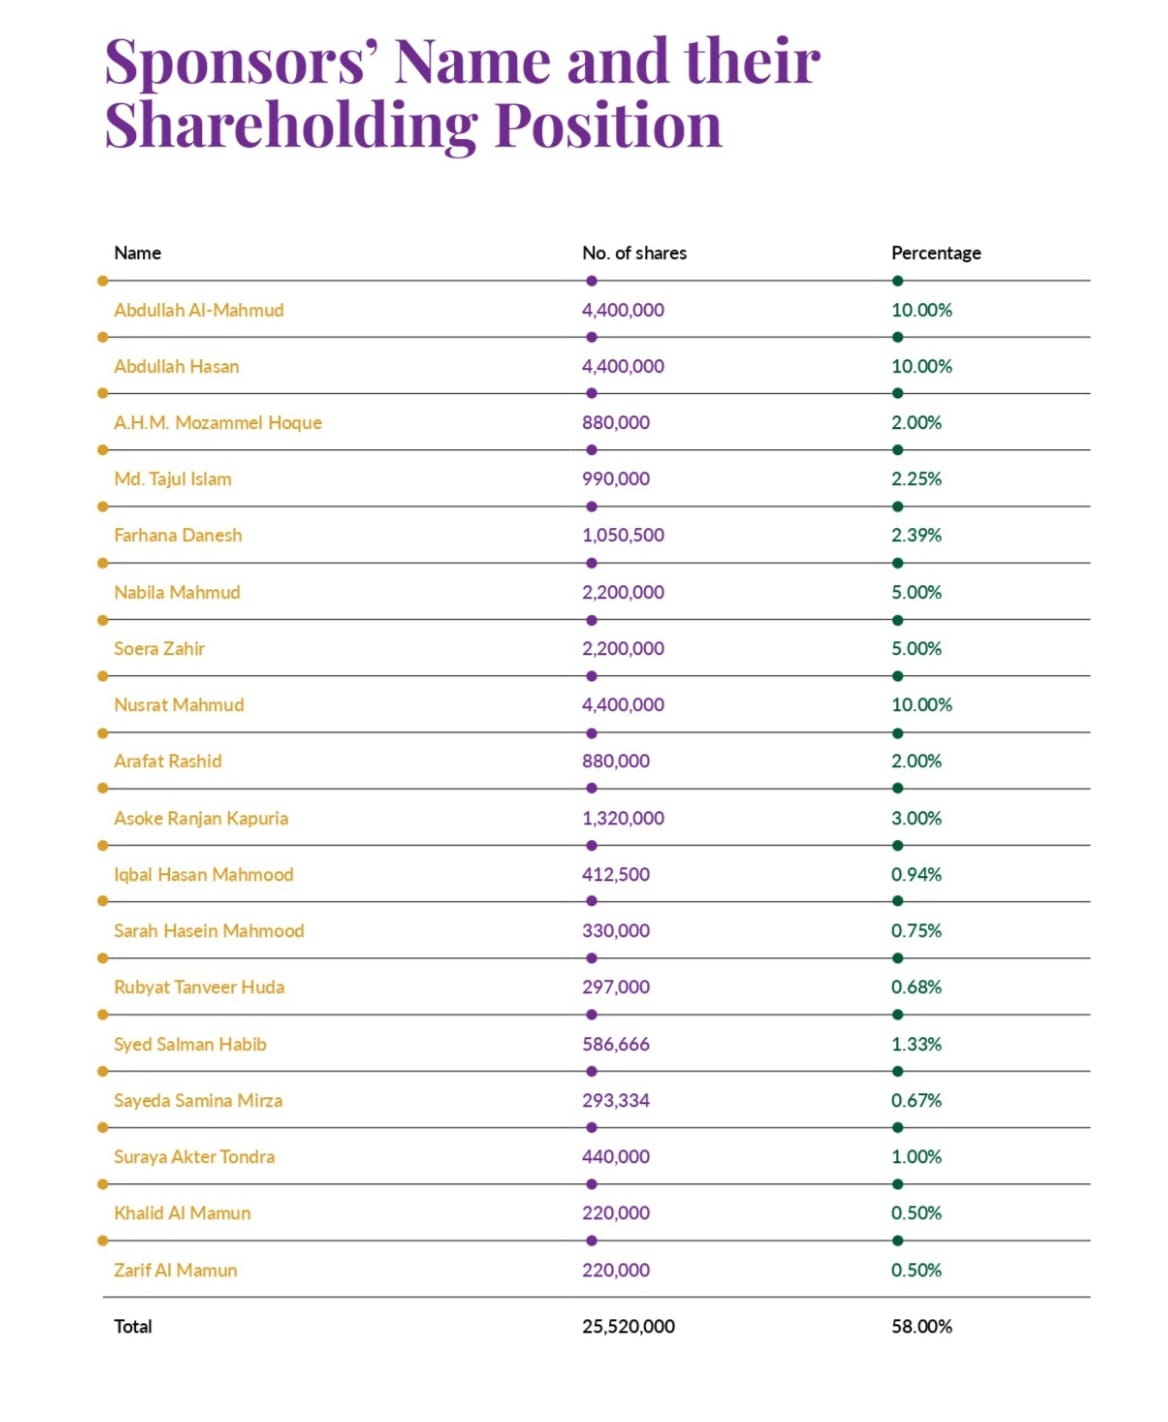Click the name Sarah Hasein Mahmood
Image resolution: width=1168 pixels, height=1422 pixels.
click(x=209, y=931)
